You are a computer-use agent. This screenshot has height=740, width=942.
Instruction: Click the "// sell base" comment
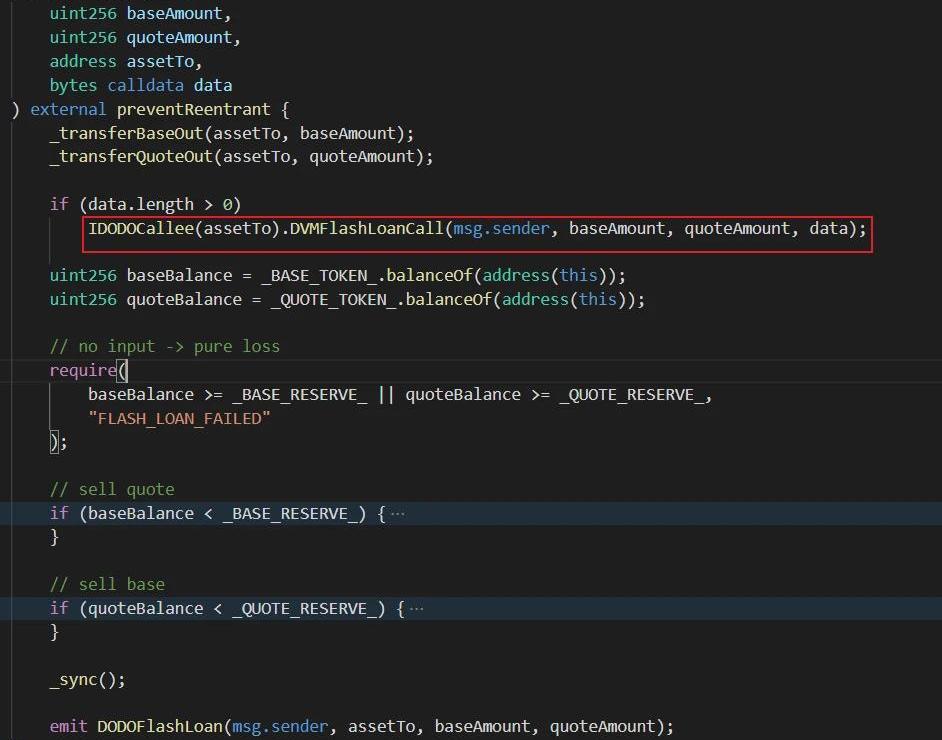[x=107, y=584]
